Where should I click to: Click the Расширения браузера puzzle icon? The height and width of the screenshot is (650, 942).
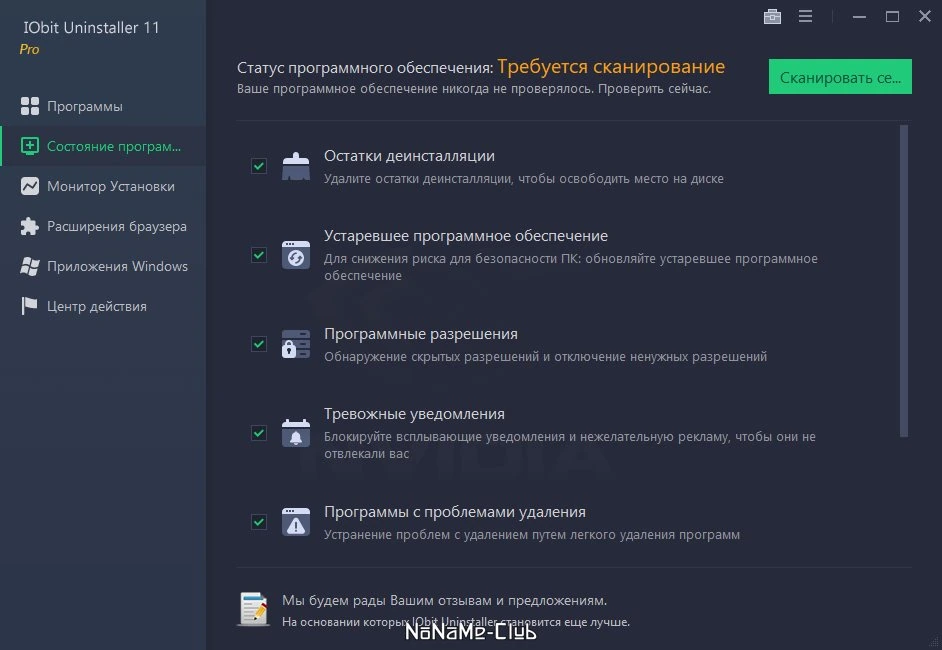[29, 226]
